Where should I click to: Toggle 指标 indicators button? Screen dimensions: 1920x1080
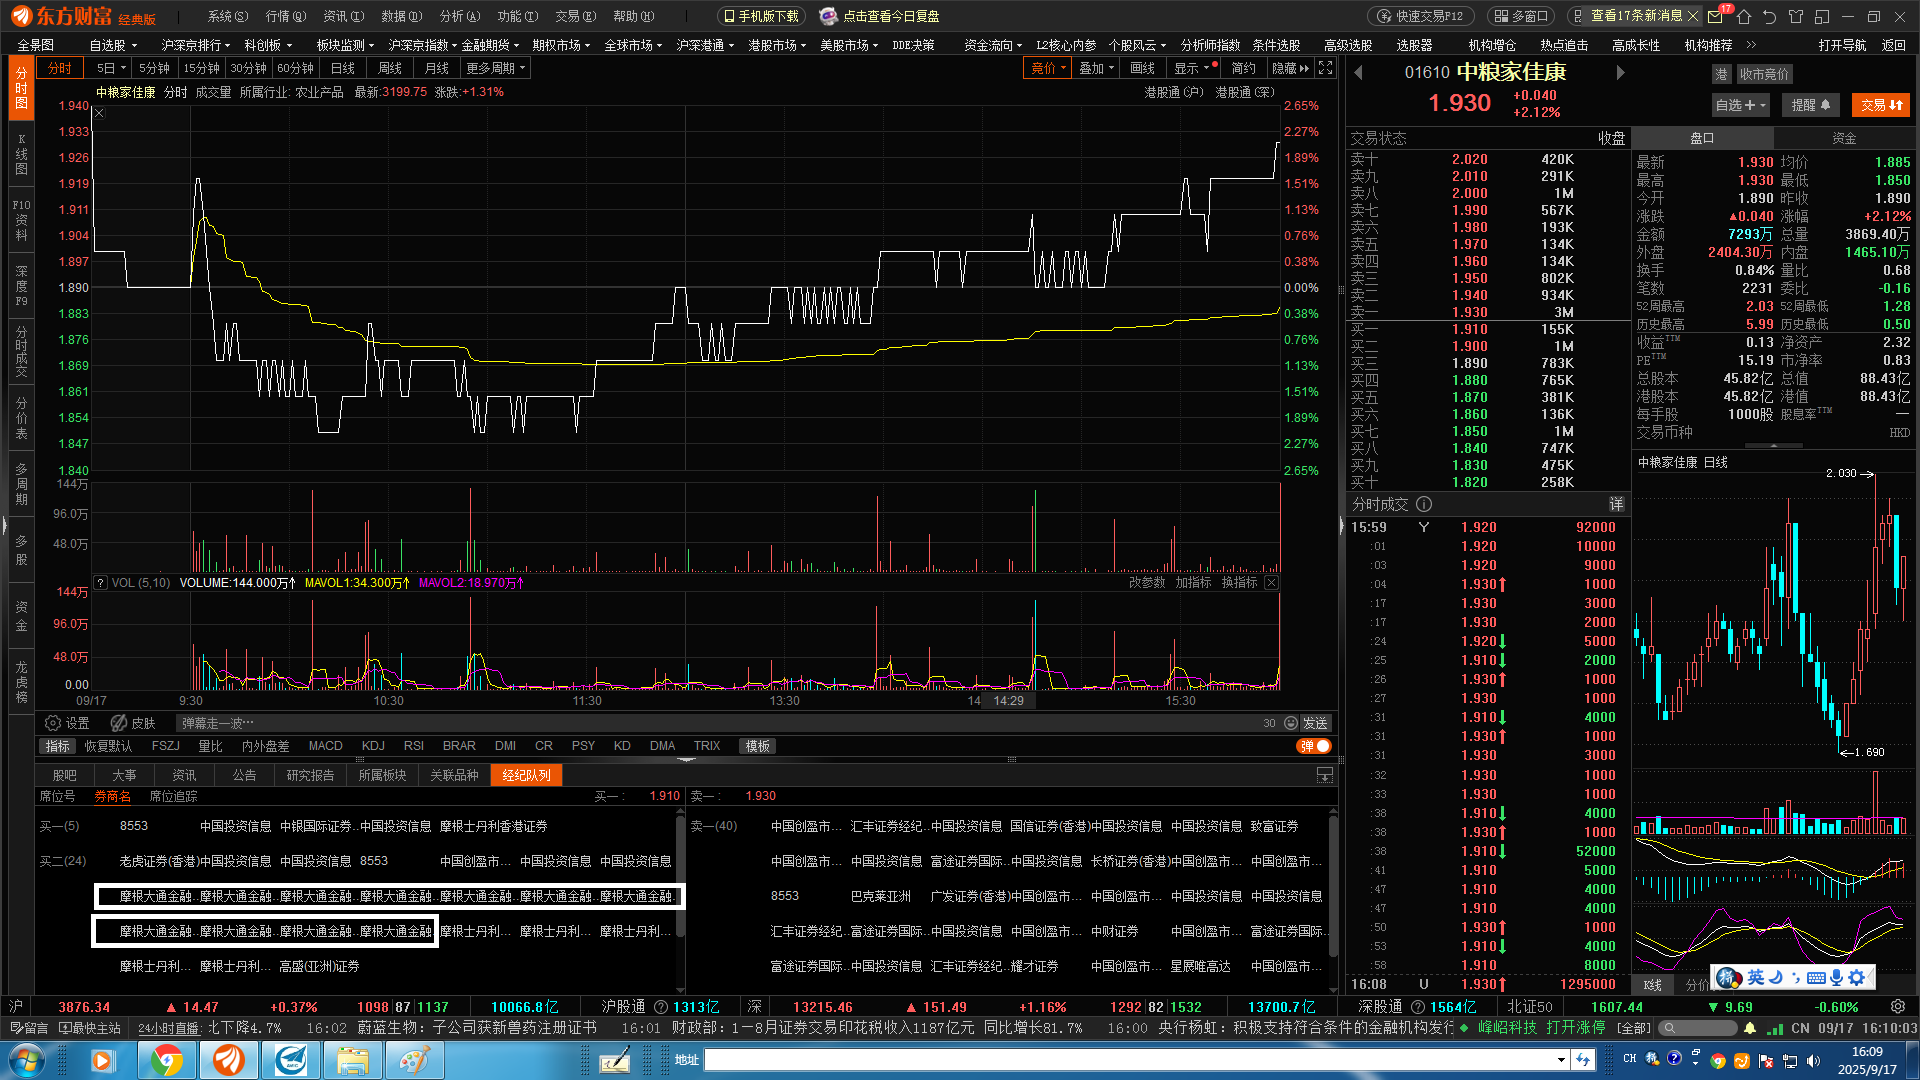[x=58, y=746]
